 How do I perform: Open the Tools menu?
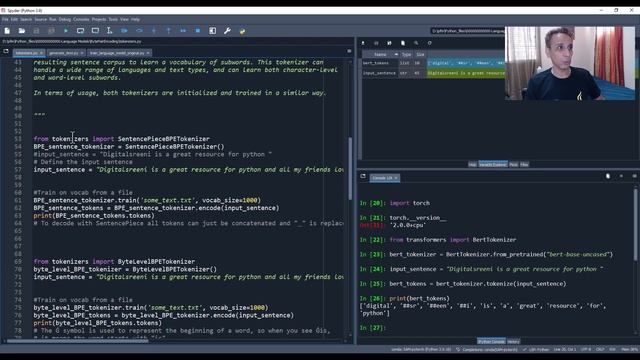point(113,19)
